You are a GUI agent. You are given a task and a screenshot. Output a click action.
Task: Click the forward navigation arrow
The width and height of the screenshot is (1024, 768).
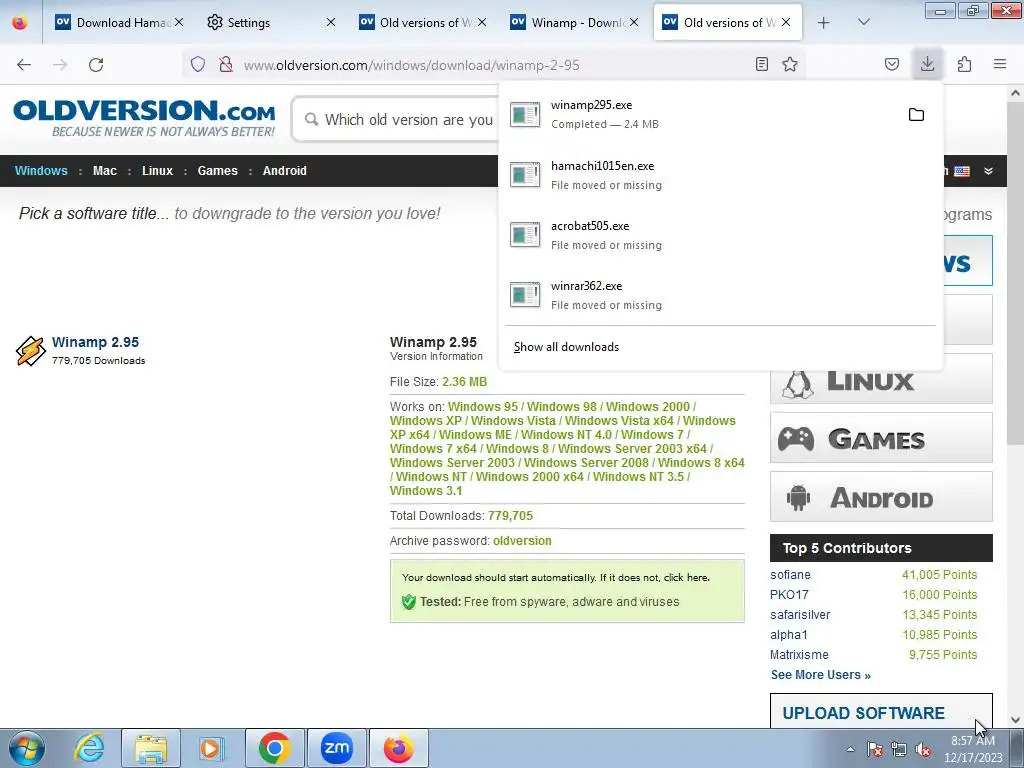tap(60, 65)
